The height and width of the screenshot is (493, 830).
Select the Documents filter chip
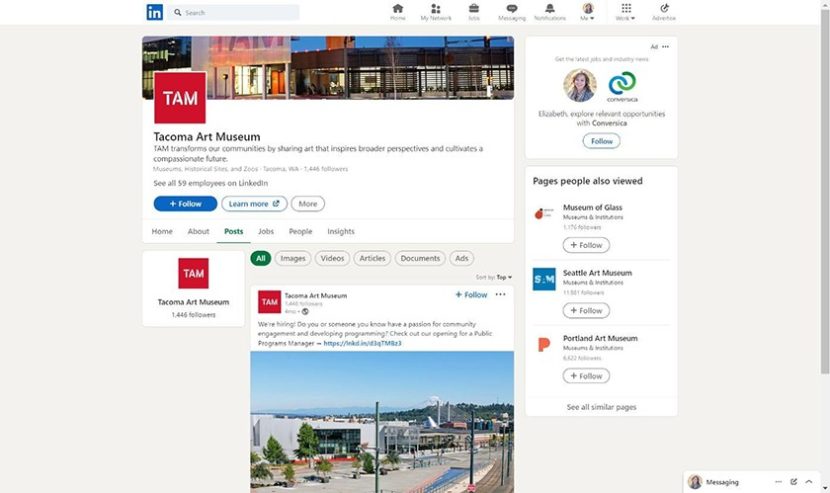tap(420, 258)
